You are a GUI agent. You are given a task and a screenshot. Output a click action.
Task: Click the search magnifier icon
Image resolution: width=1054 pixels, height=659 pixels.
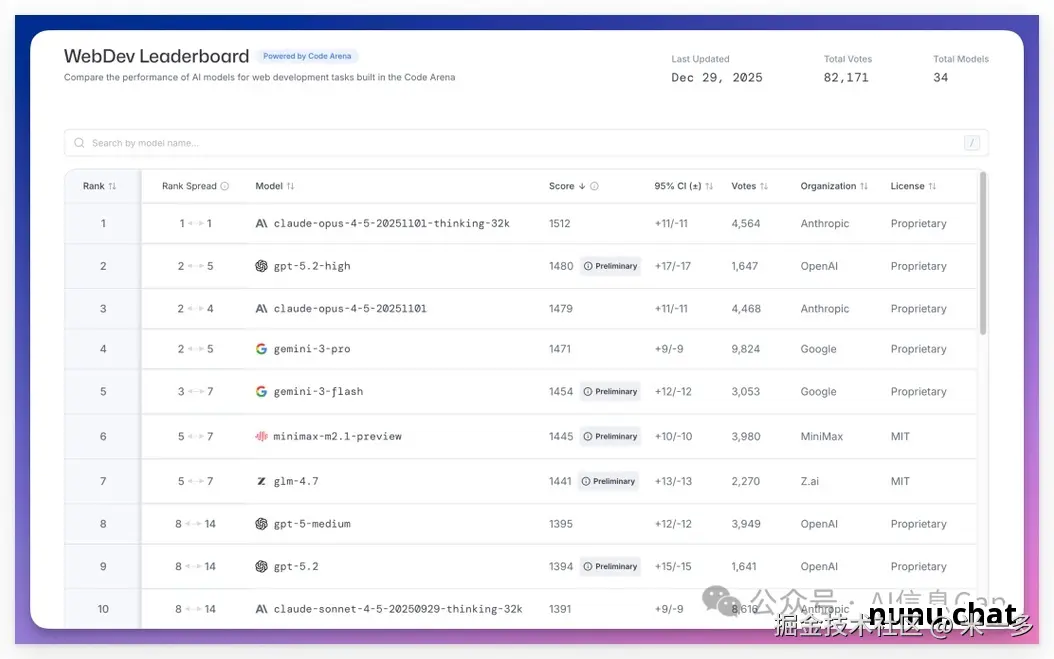click(79, 143)
